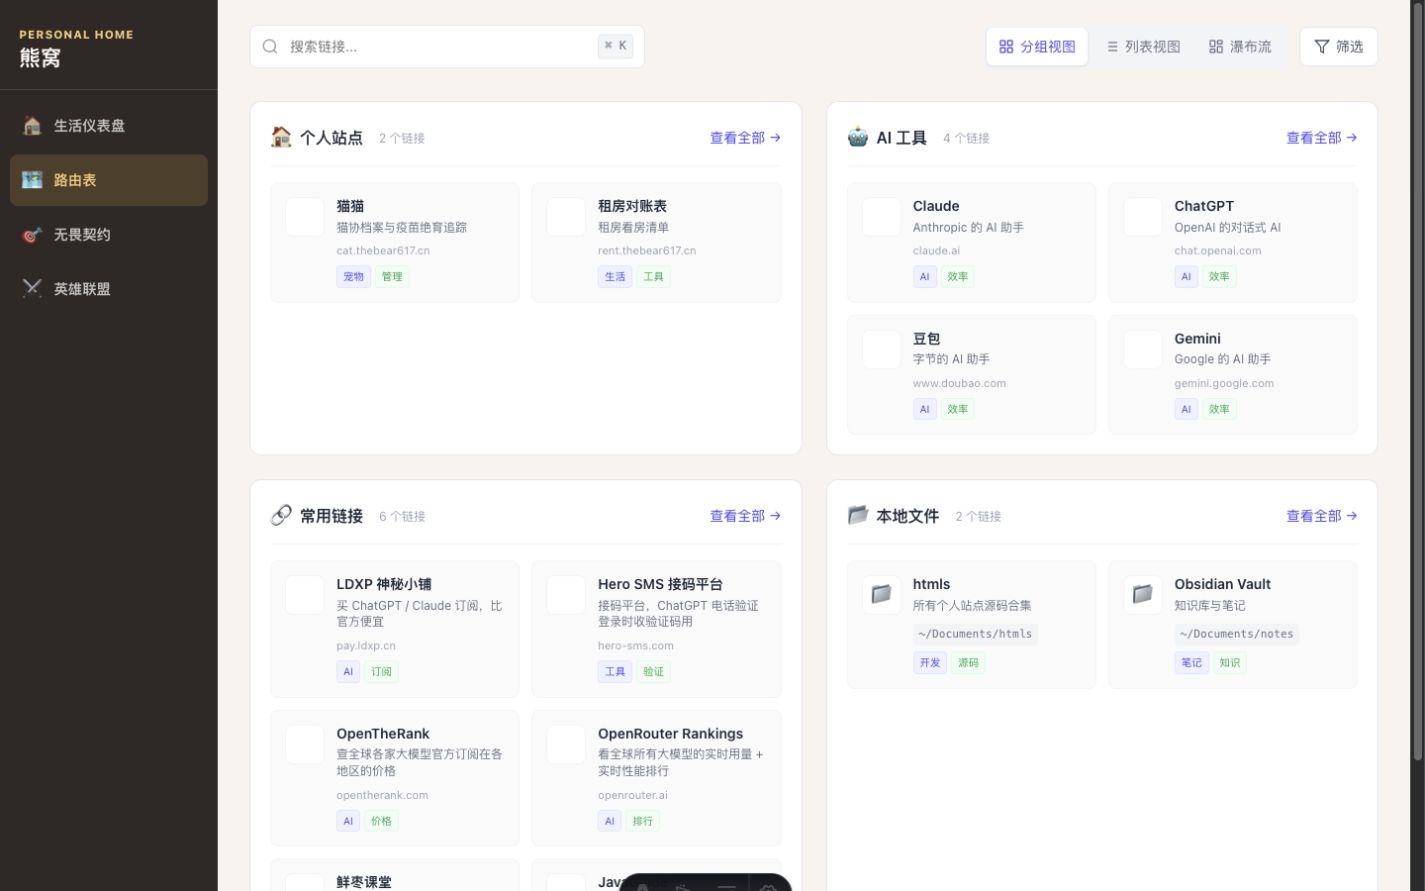
Task: Click the magnifier icon in search box
Action: coord(270,46)
